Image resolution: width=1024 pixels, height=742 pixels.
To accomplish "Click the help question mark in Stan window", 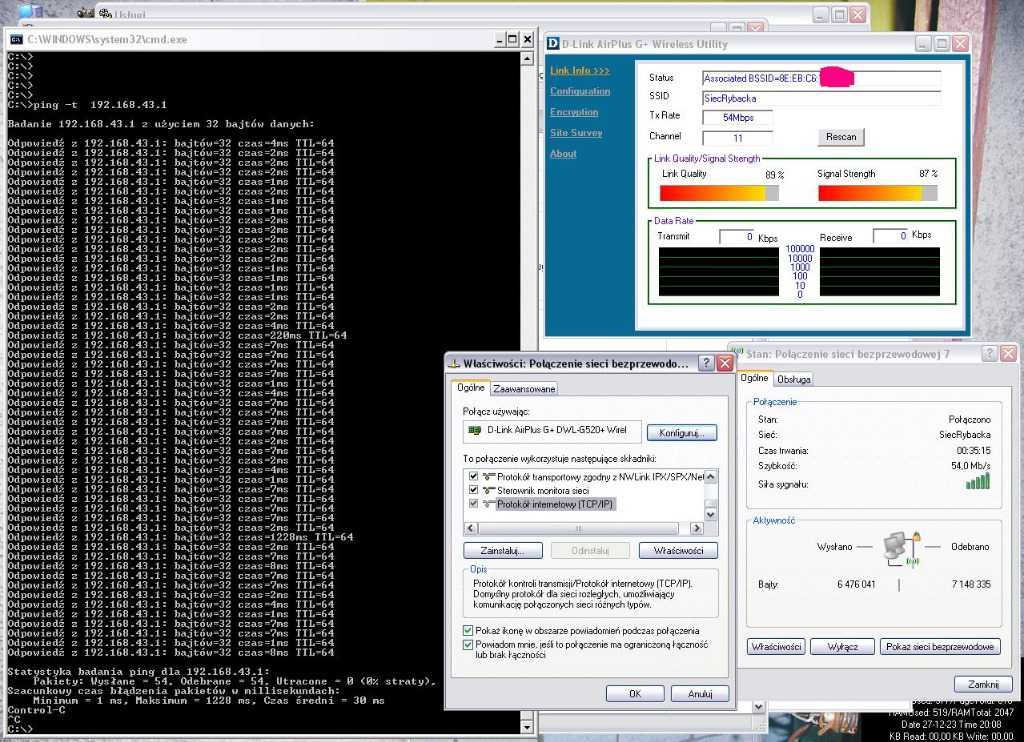I will (x=990, y=353).
